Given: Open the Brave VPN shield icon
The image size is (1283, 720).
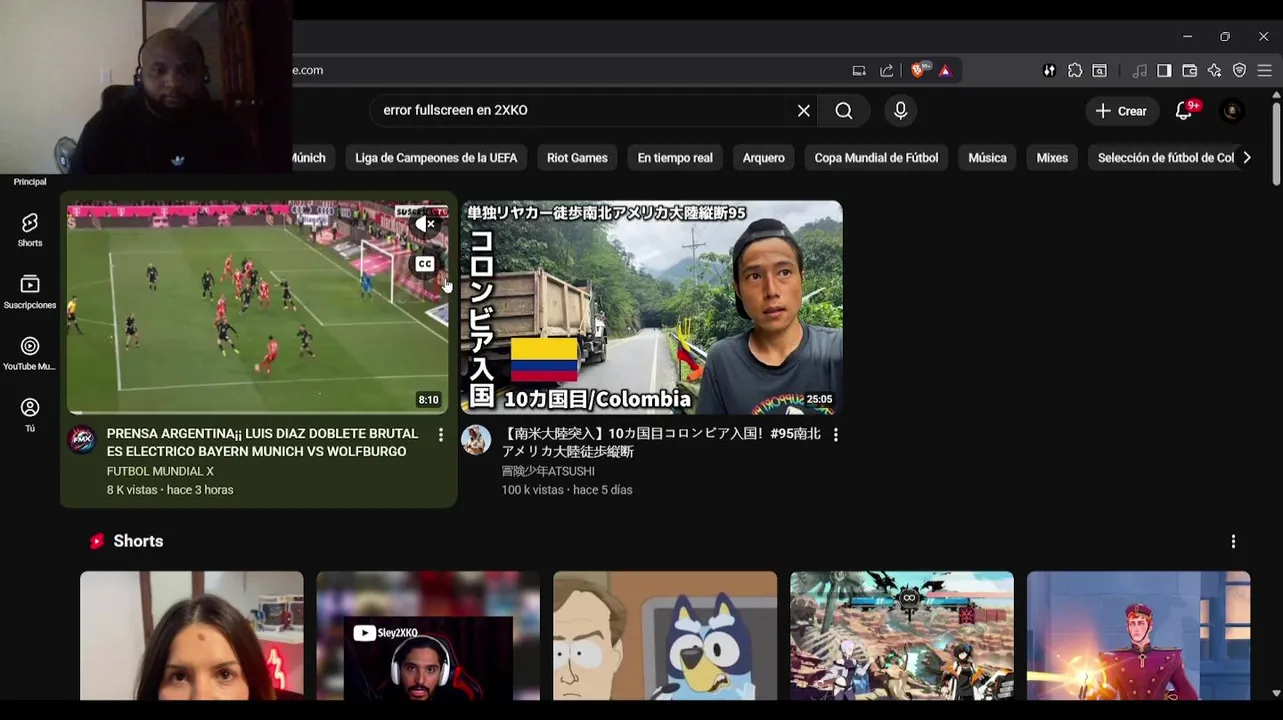Looking at the screenshot, I should [1240, 70].
